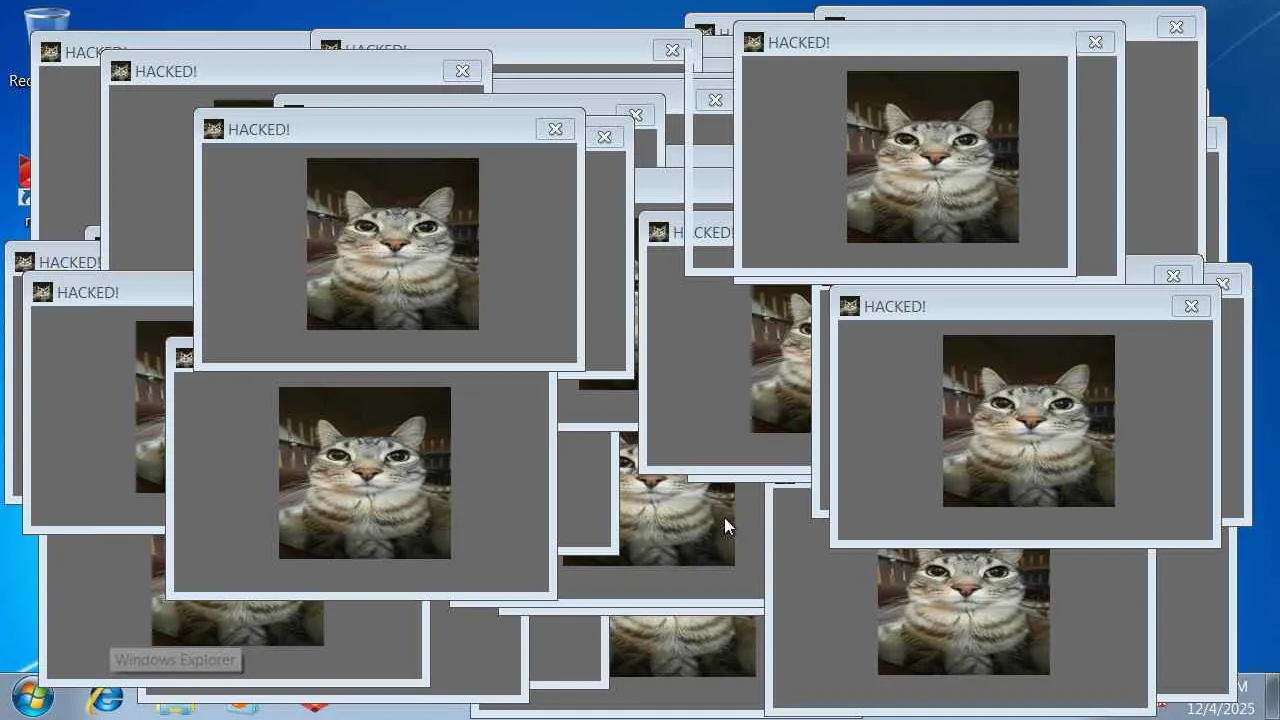
Task: Close the front upper-left HACKED! window showing the cat
Action: coord(555,129)
